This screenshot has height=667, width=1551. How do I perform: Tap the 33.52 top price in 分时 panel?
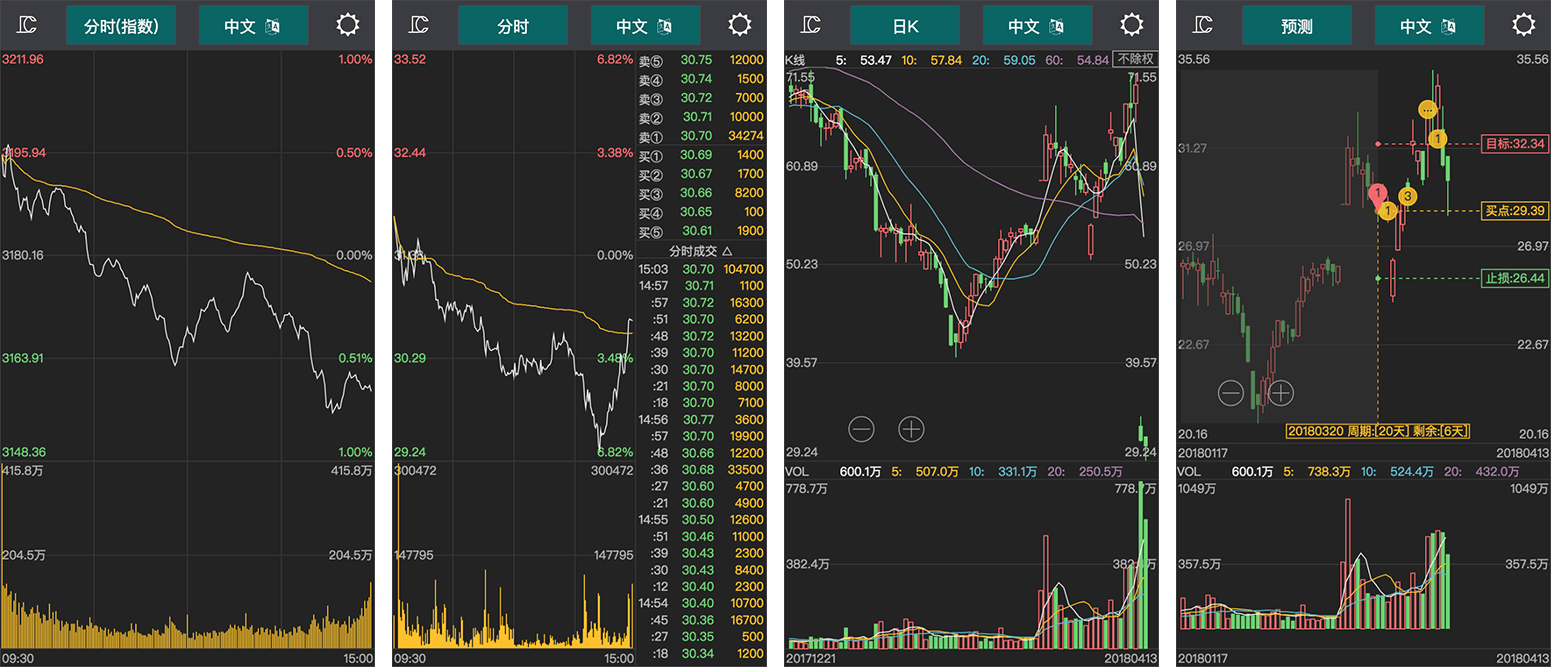pyautogui.click(x=410, y=59)
